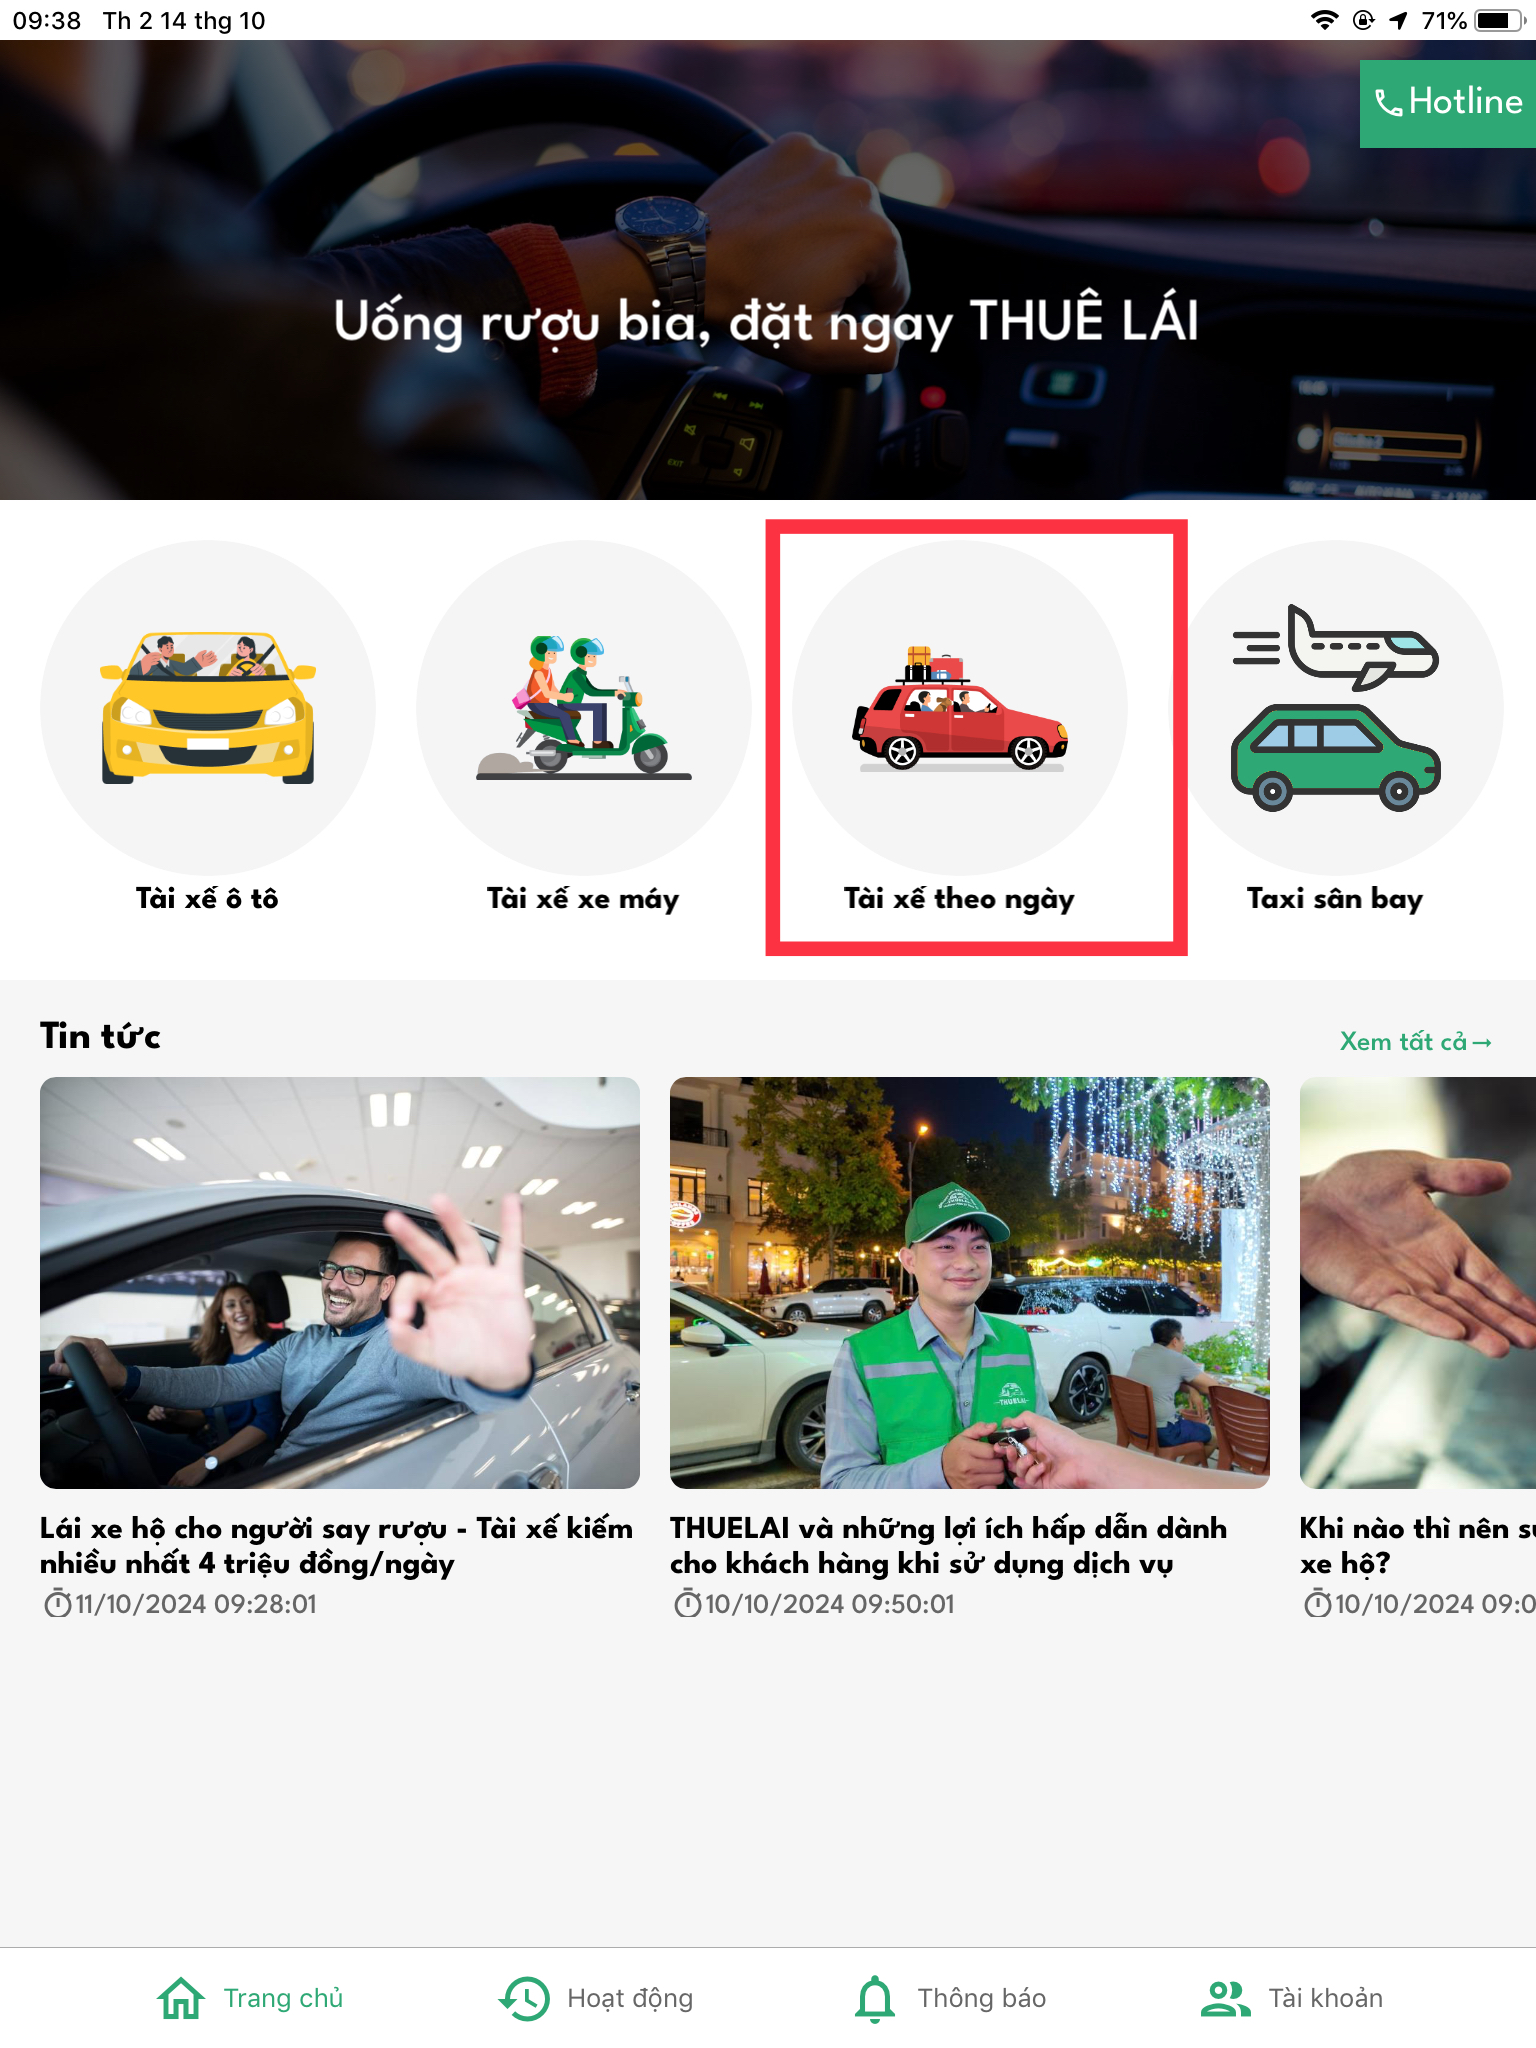The height and width of the screenshot is (2048, 1536).
Task: Open the green-vest driver news image
Action: pyautogui.click(x=970, y=1283)
